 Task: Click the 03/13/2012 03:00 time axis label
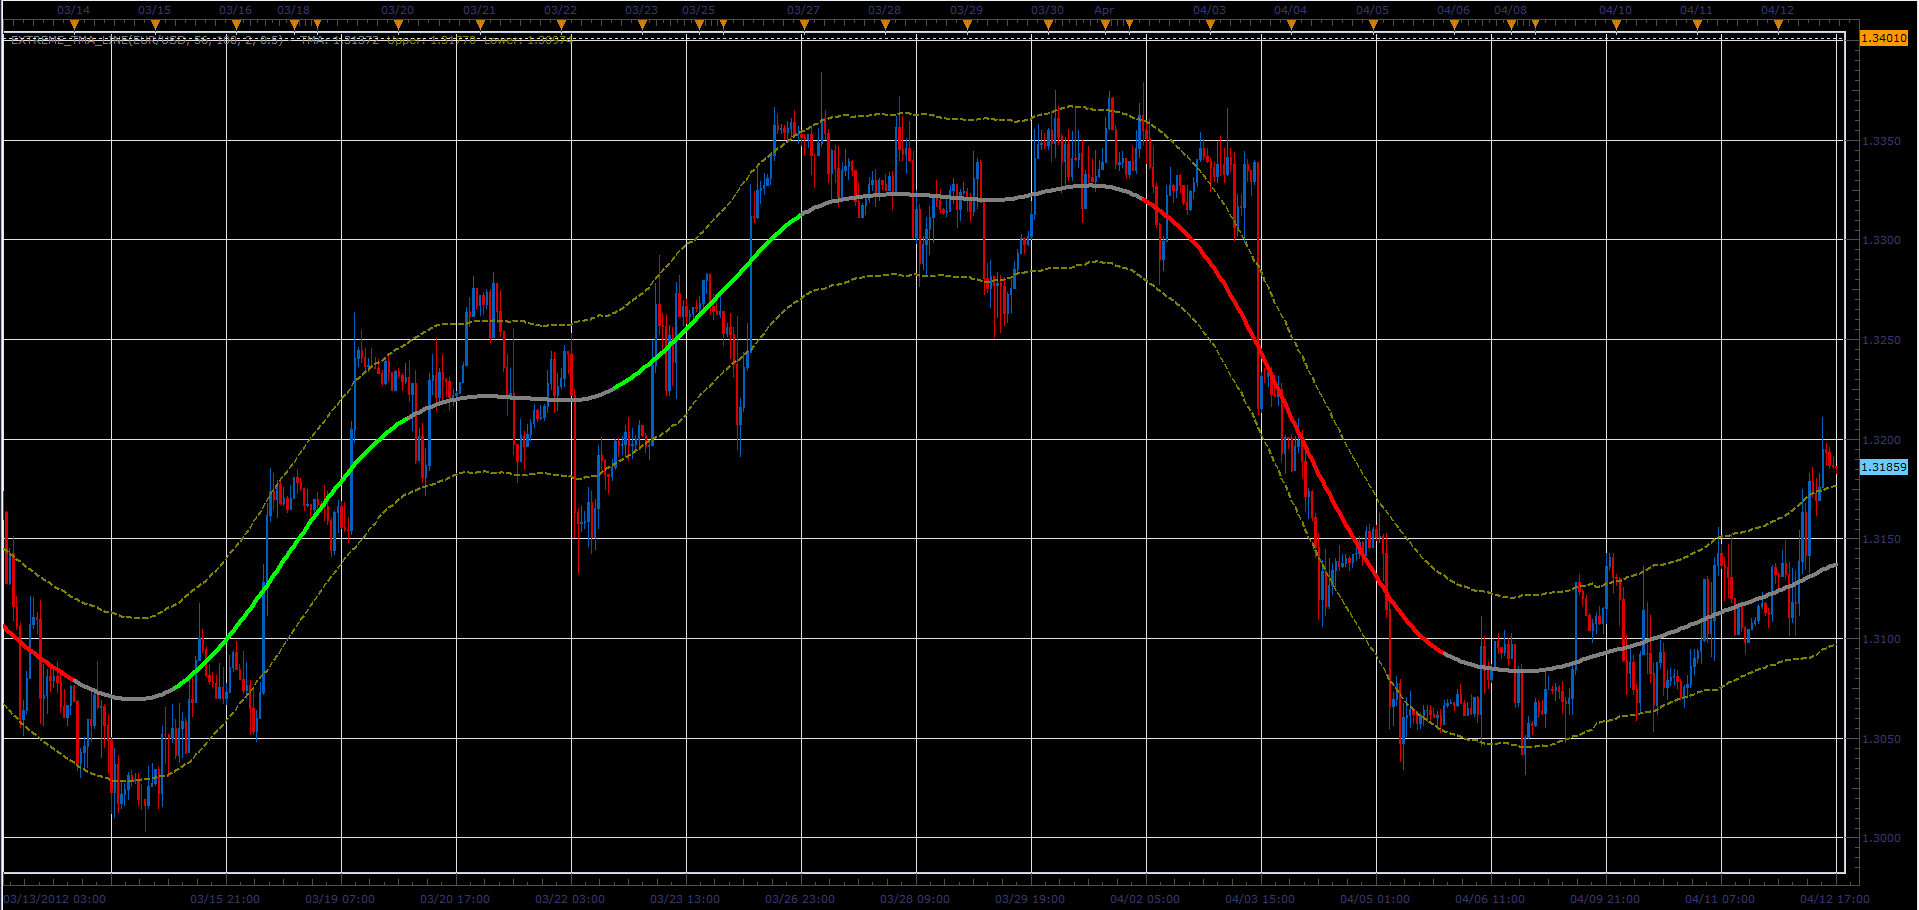(55, 899)
